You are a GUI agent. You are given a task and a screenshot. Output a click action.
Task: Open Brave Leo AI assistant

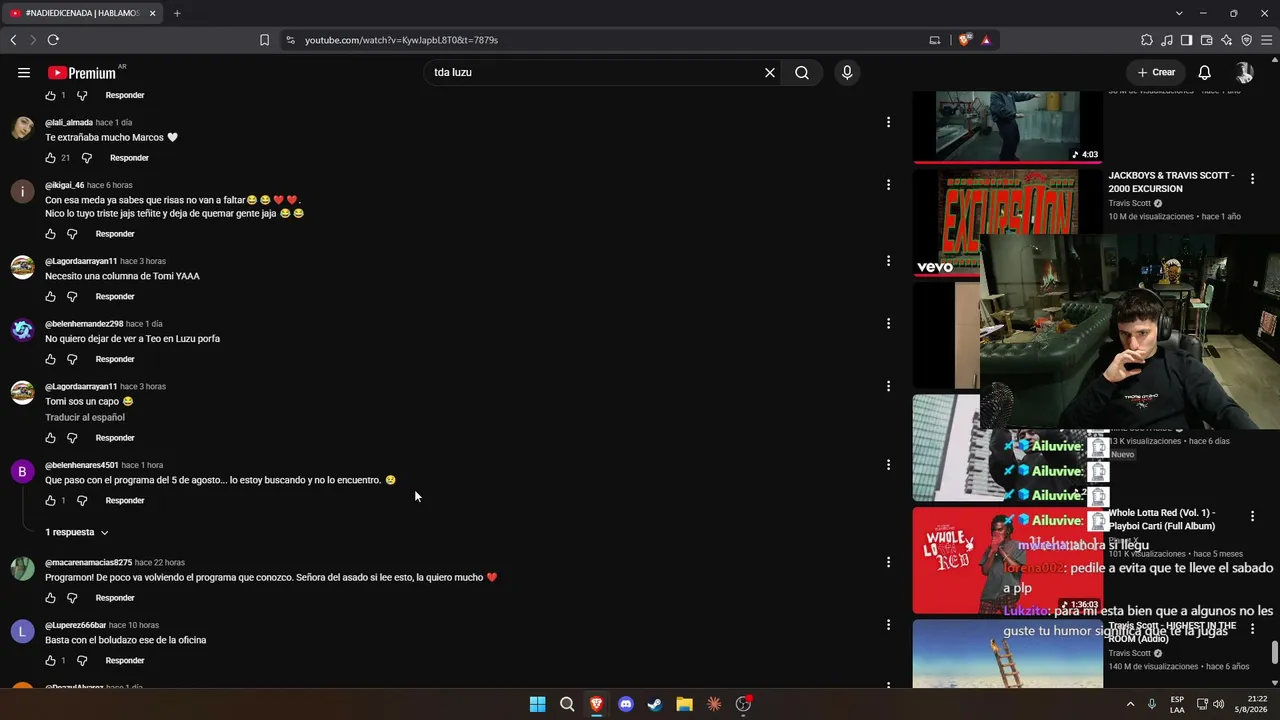point(1227,40)
